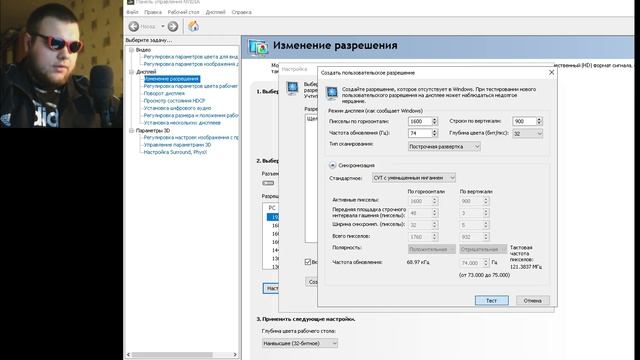Open the Тип сканирования dropdown

point(444,147)
